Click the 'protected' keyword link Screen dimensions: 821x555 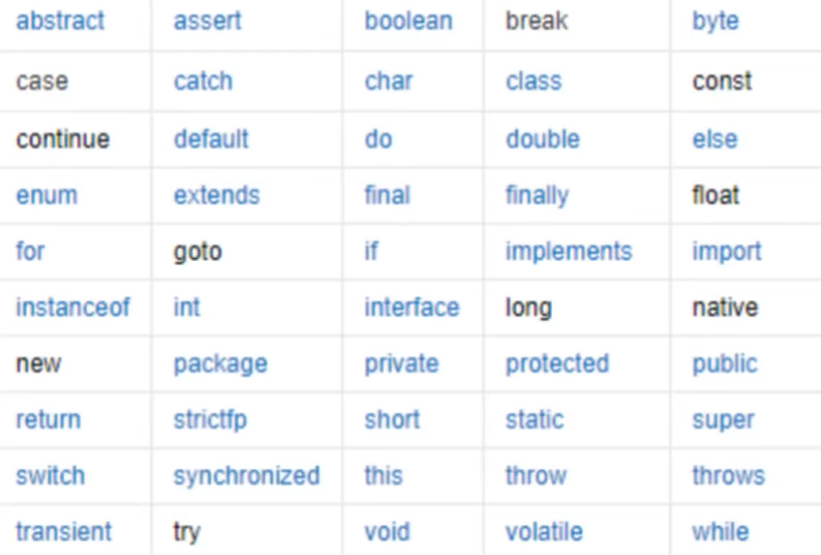[557, 364]
